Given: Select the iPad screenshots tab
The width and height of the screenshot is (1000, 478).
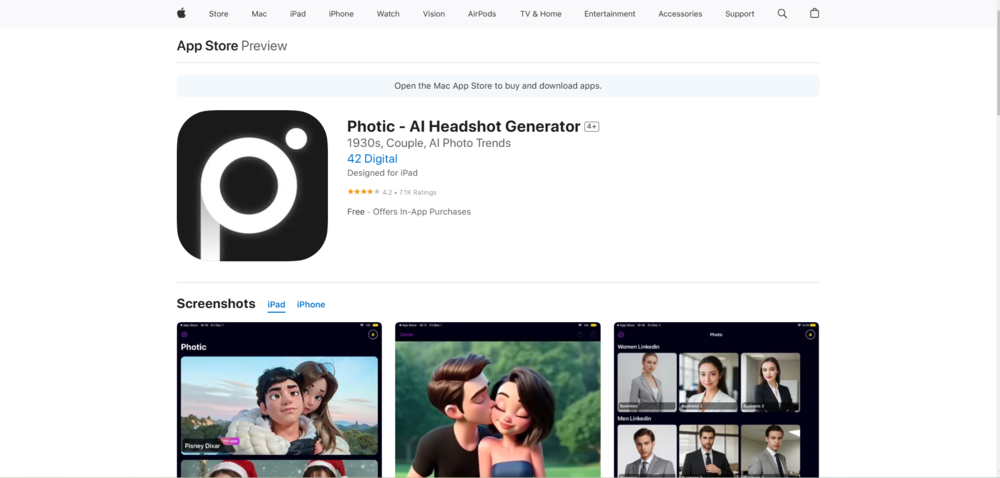Looking at the screenshot, I should 276,304.
